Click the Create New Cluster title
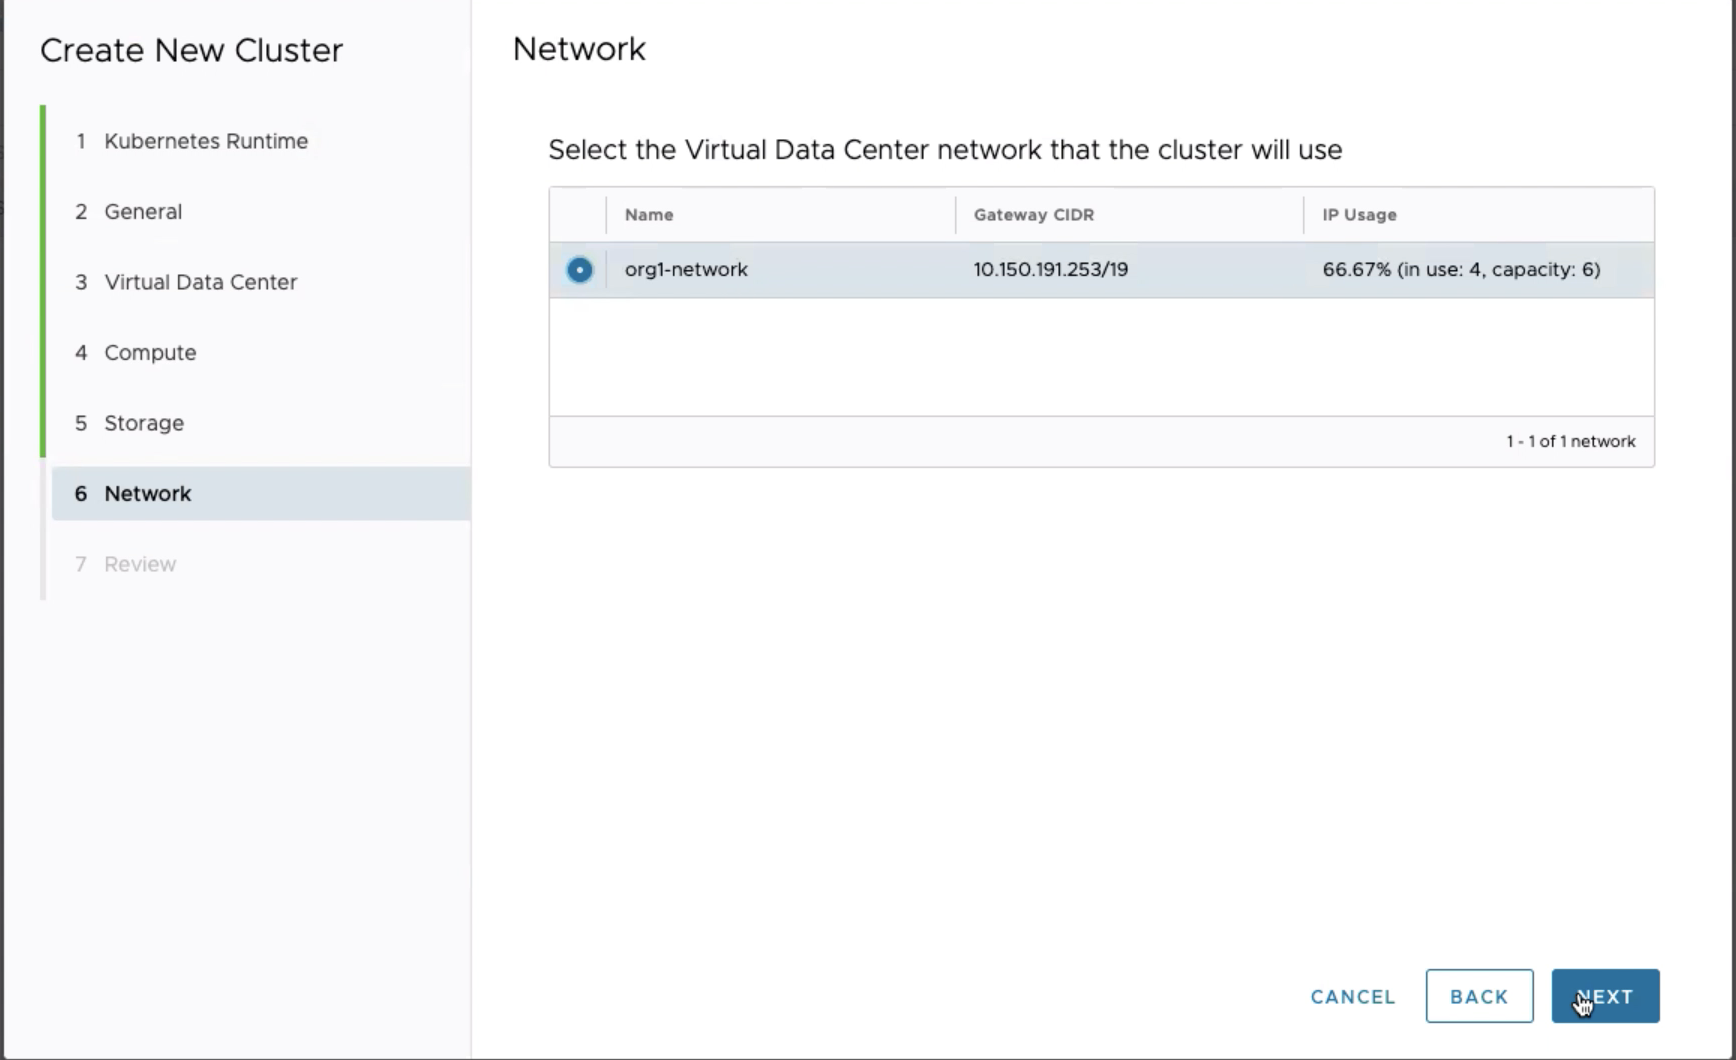The height and width of the screenshot is (1060, 1736). point(191,50)
